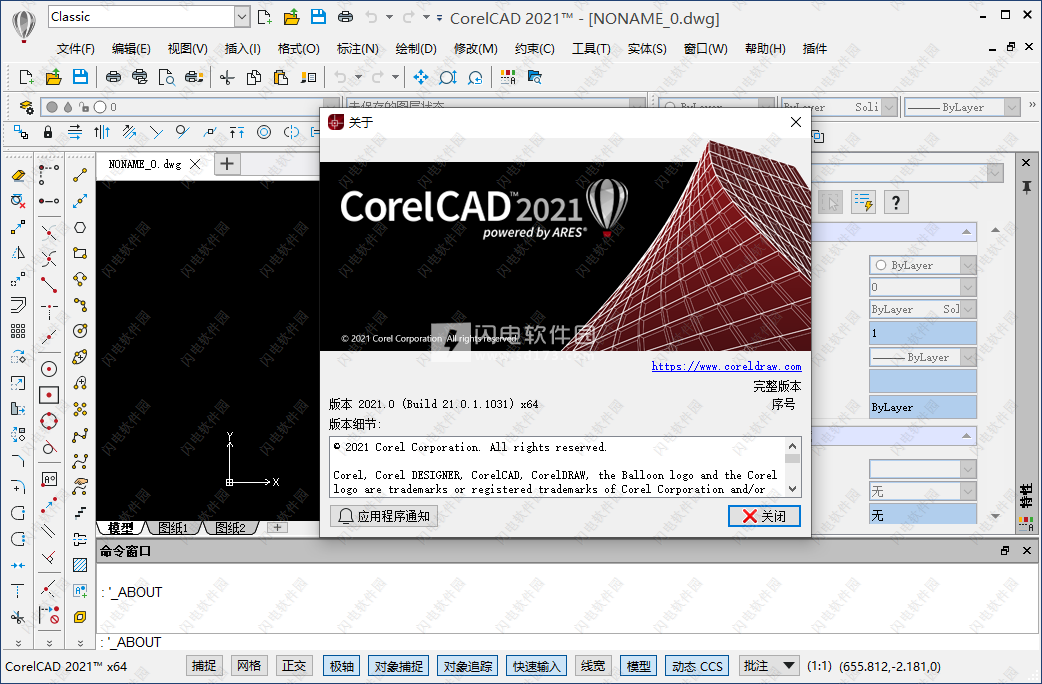Select the Delete eraser tool
Image resolution: width=1042 pixels, height=684 pixels.
(x=18, y=175)
